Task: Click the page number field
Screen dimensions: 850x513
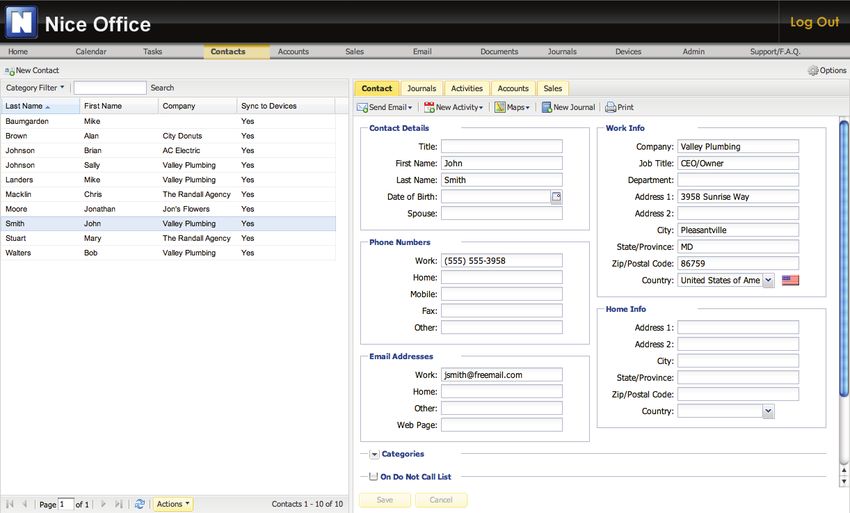Action: click(66, 504)
